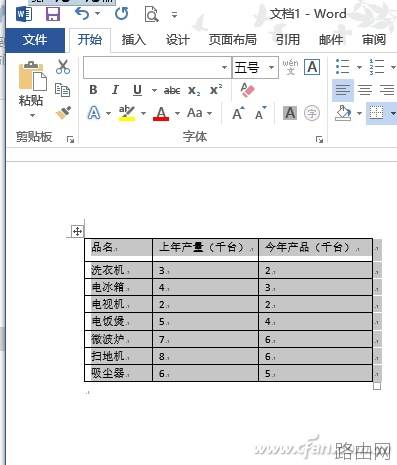Activate the Format Painter brush
Screen dimensions: 397x465
click(63, 113)
